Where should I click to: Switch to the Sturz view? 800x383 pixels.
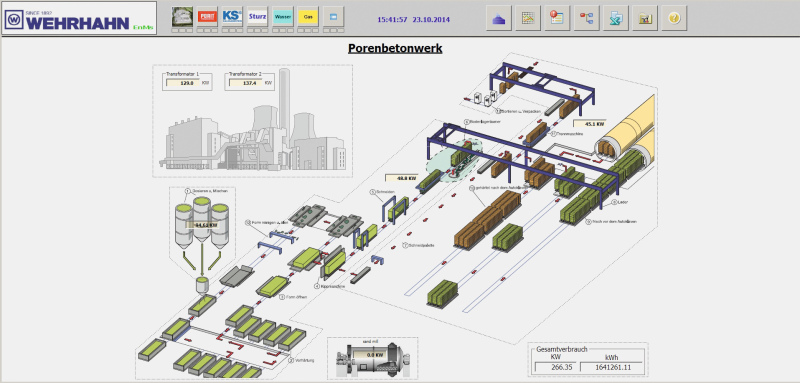pyautogui.click(x=257, y=16)
